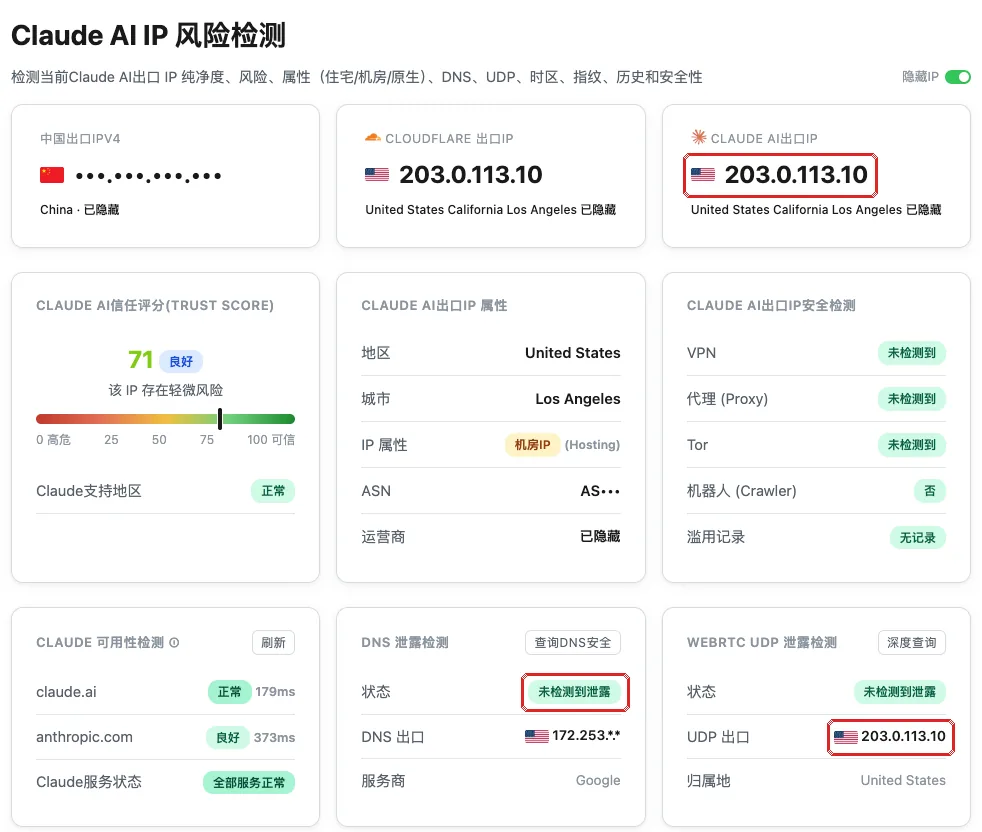This screenshot has width=982, height=832.
Task: Click the trust score value 71
Action: point(140,360)
